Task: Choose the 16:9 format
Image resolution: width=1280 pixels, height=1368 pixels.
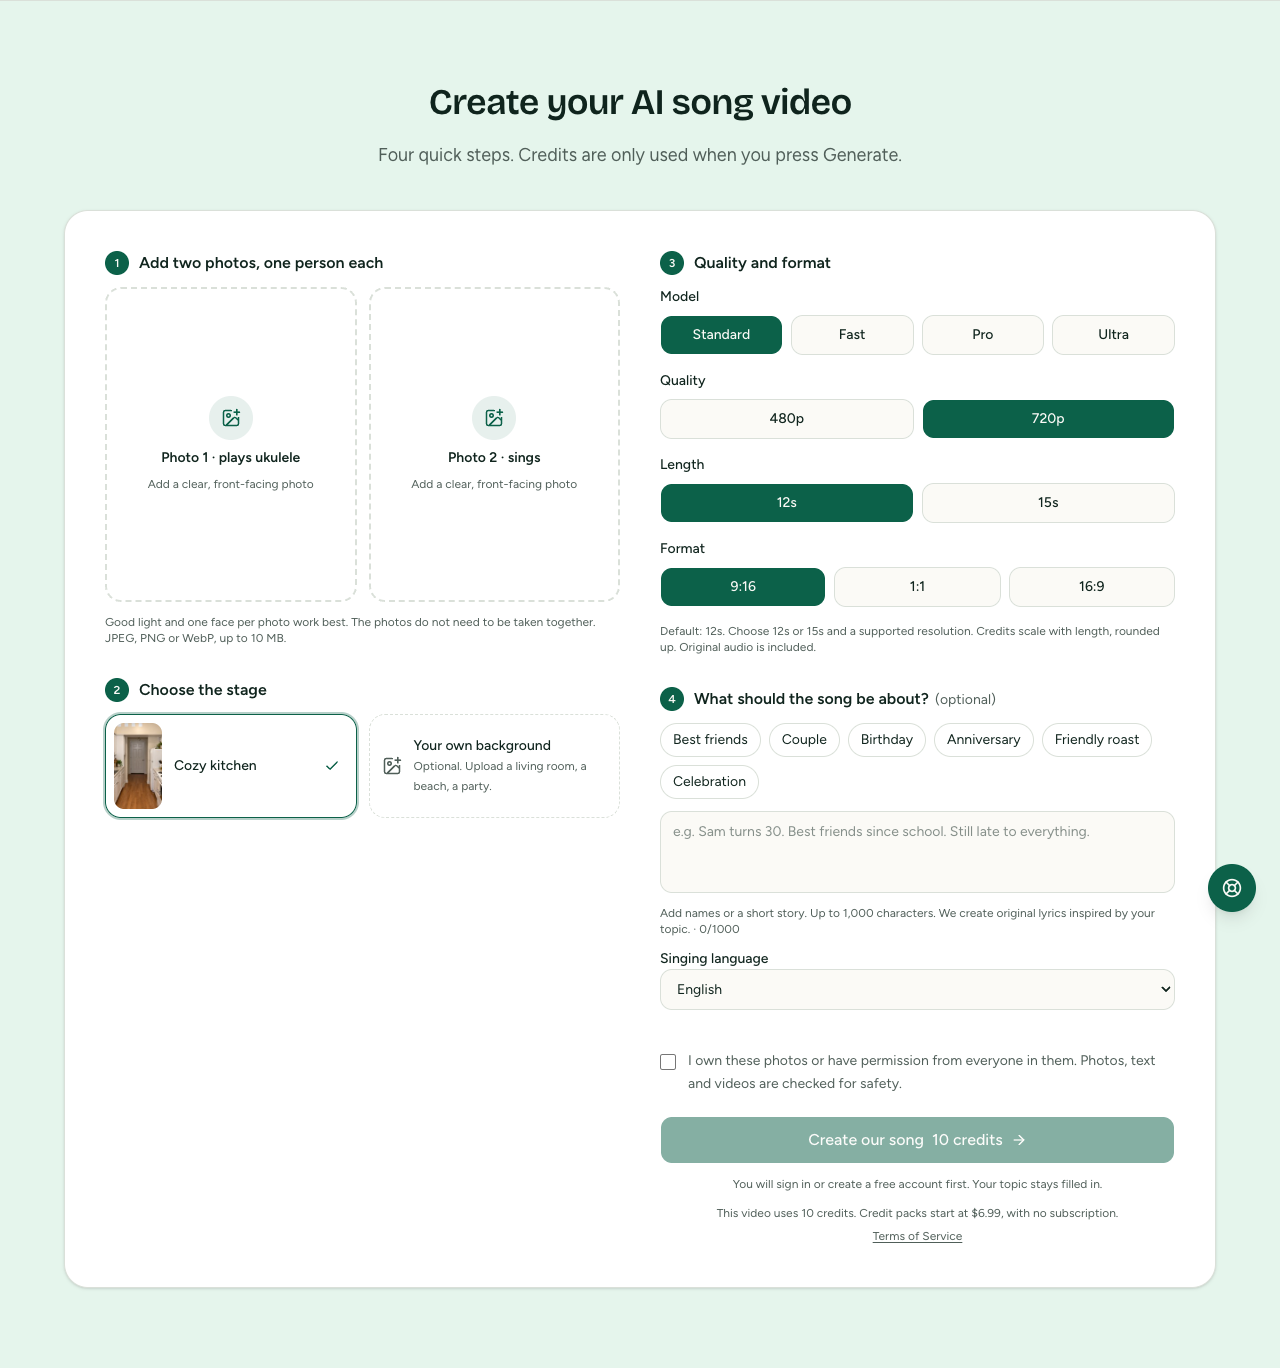Action: [1092, 587]
